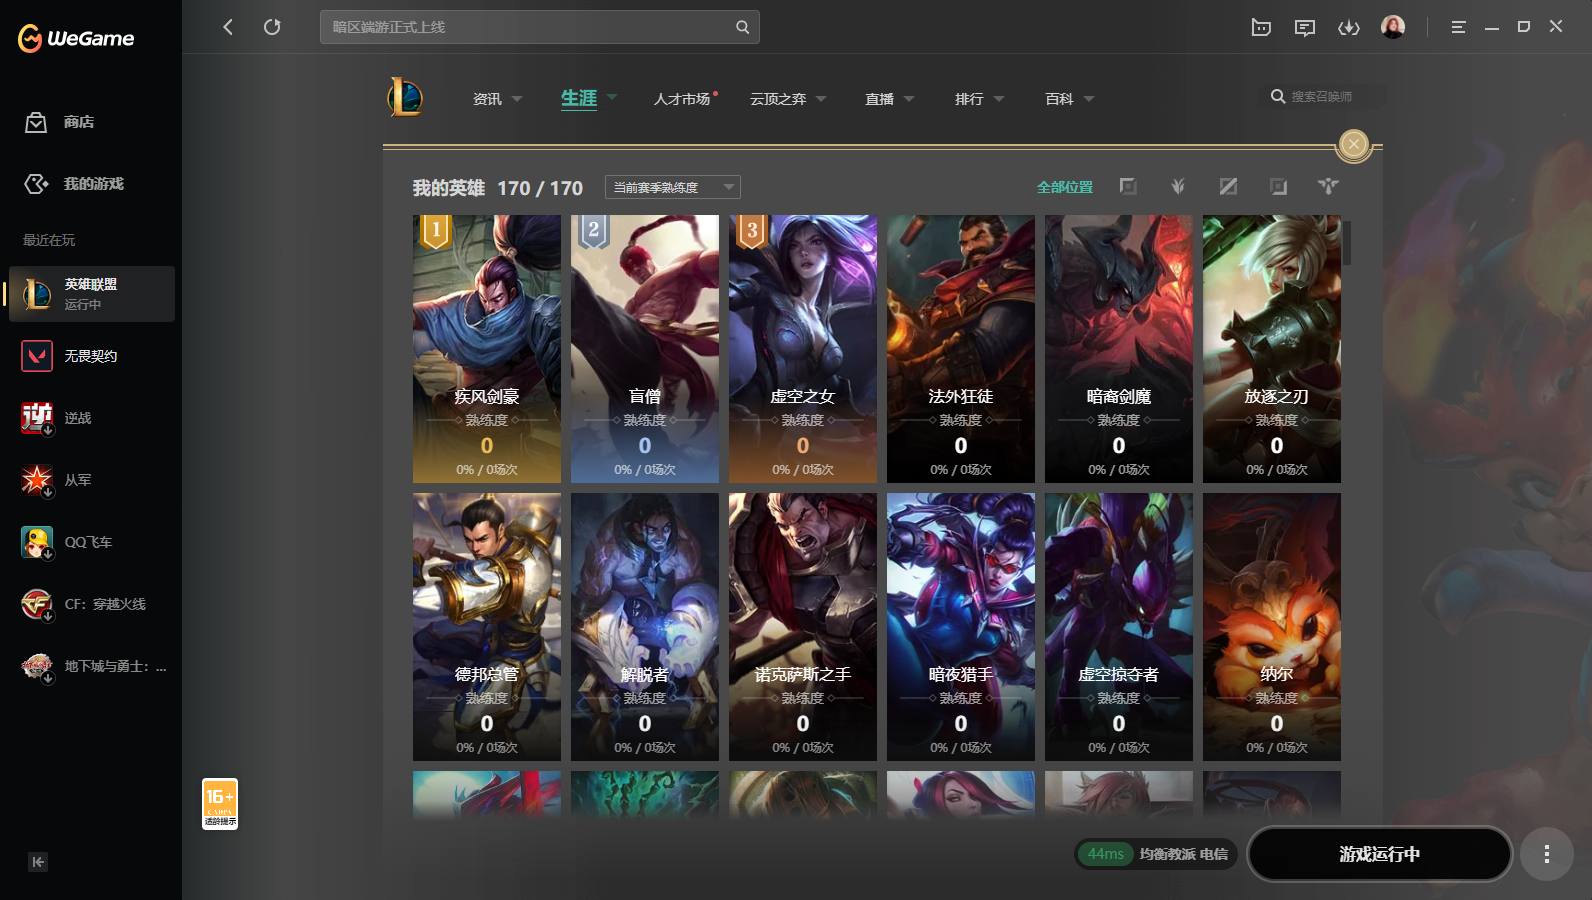Viewport: 1592px width, 900px height.
Task: Expand the 排行 menu arrow
Action: pyautogui.click(x=999, y=99)
